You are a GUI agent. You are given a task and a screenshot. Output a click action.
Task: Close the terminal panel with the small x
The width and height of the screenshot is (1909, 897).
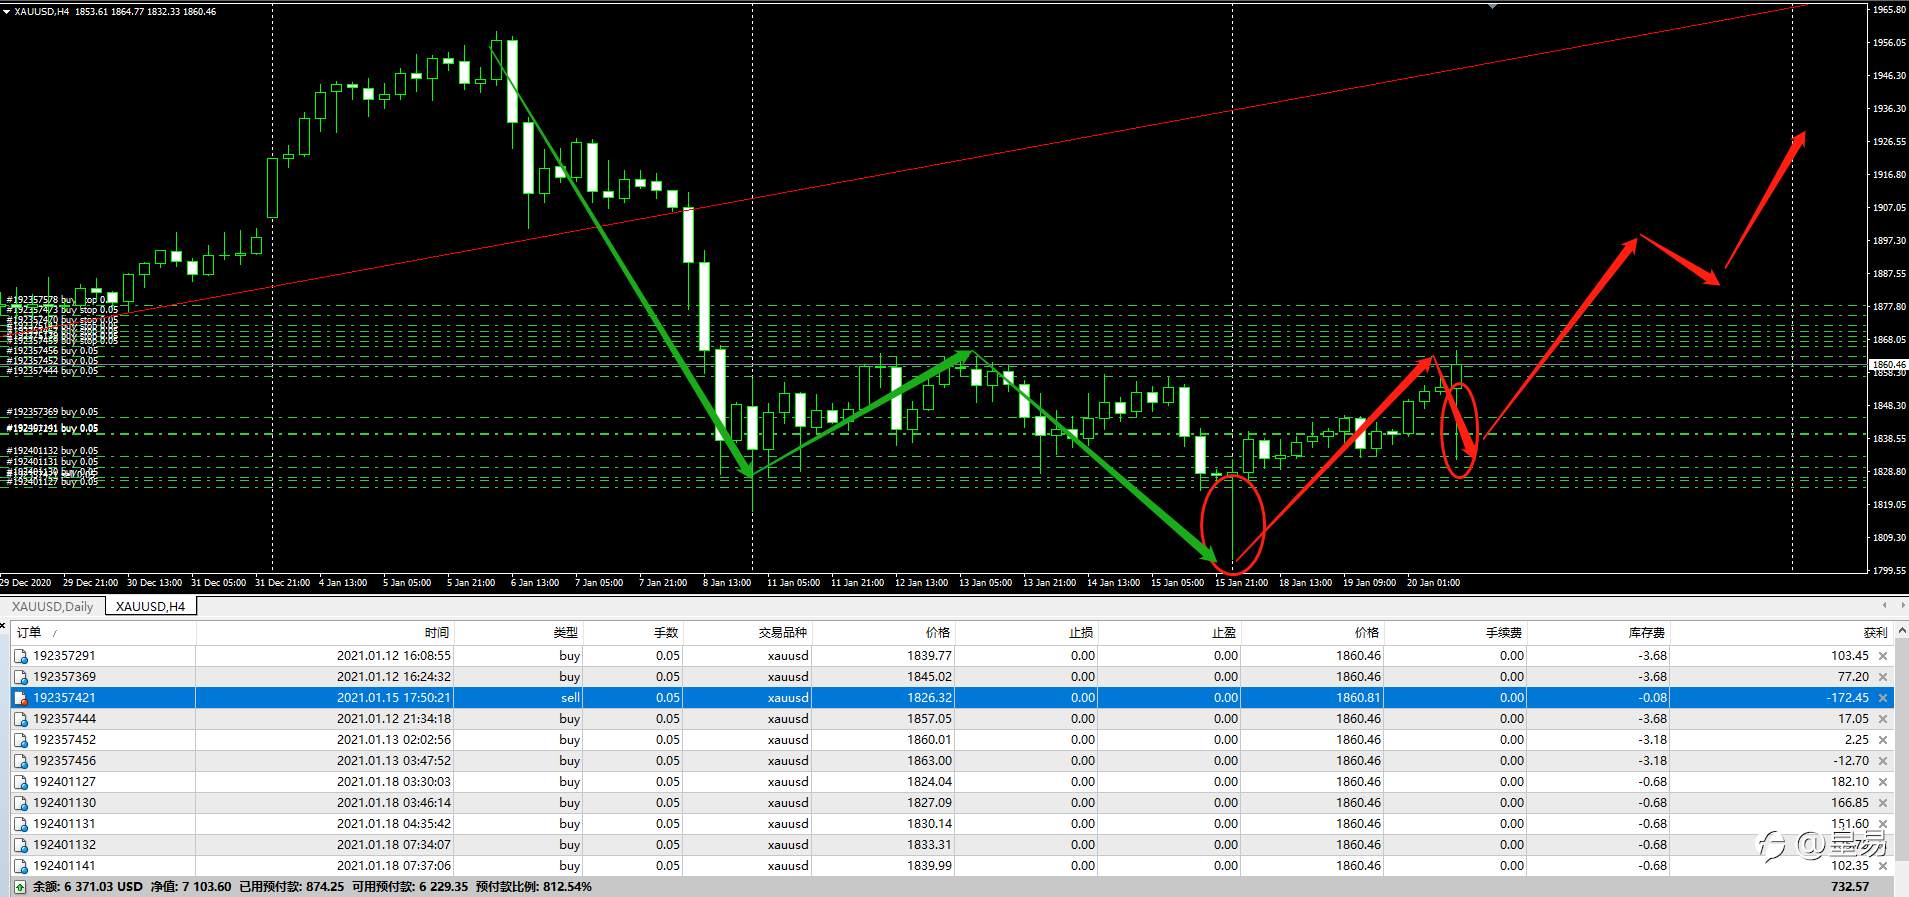point(4,624)
